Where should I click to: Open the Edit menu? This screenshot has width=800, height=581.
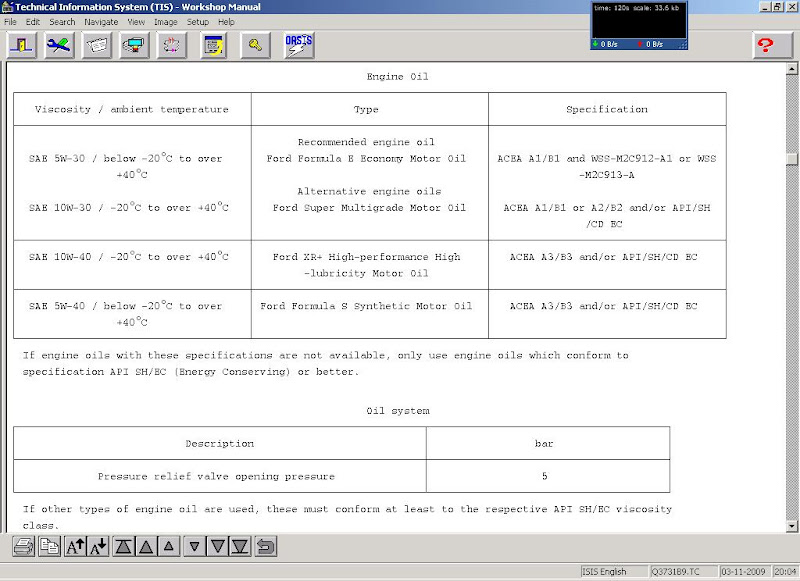(x=33, y=22)
